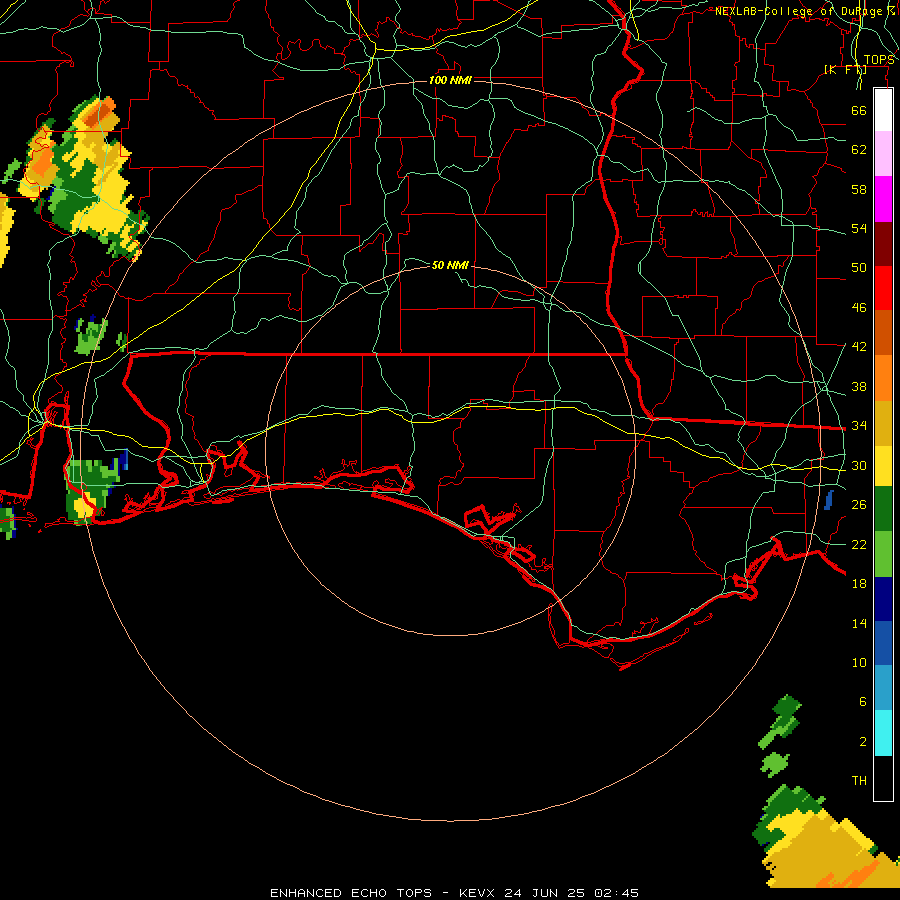Screen dimensions: 900x900
Task: Click the light blue swatch near 6
Action: click(x=883, y=688)
